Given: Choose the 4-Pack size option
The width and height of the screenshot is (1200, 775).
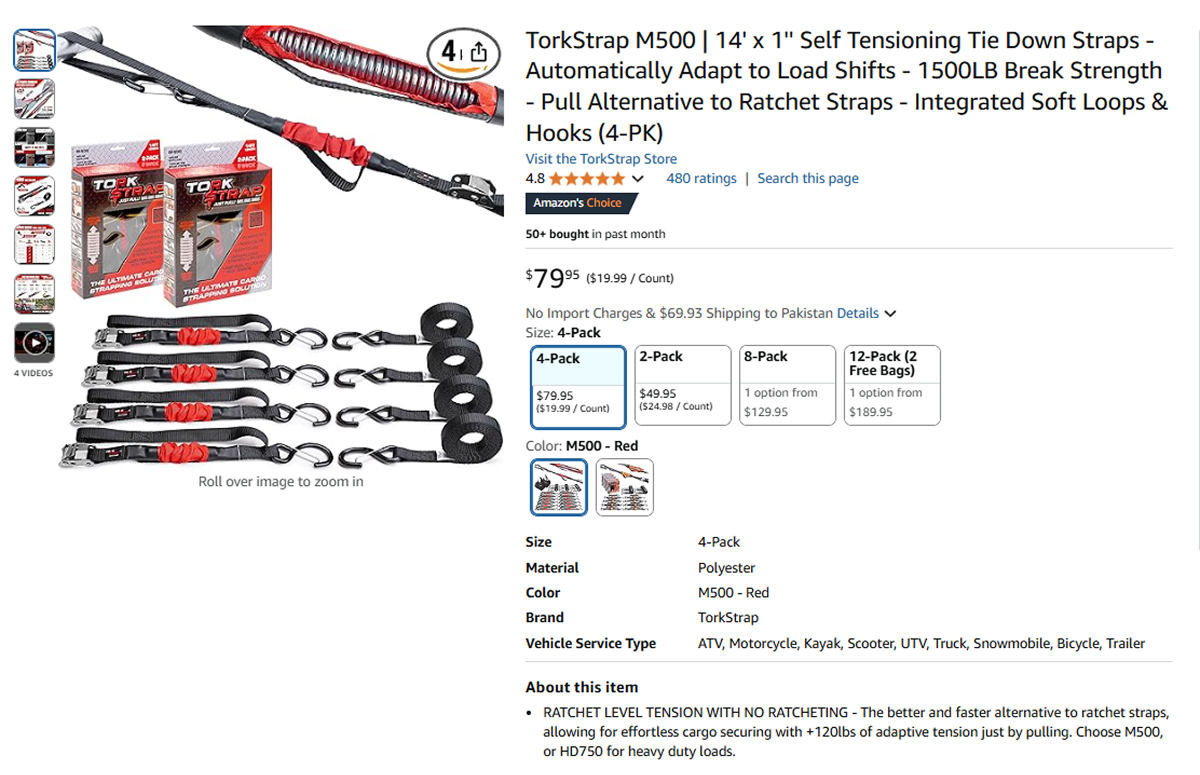Looking at the screenshot, I should [578, 386].
